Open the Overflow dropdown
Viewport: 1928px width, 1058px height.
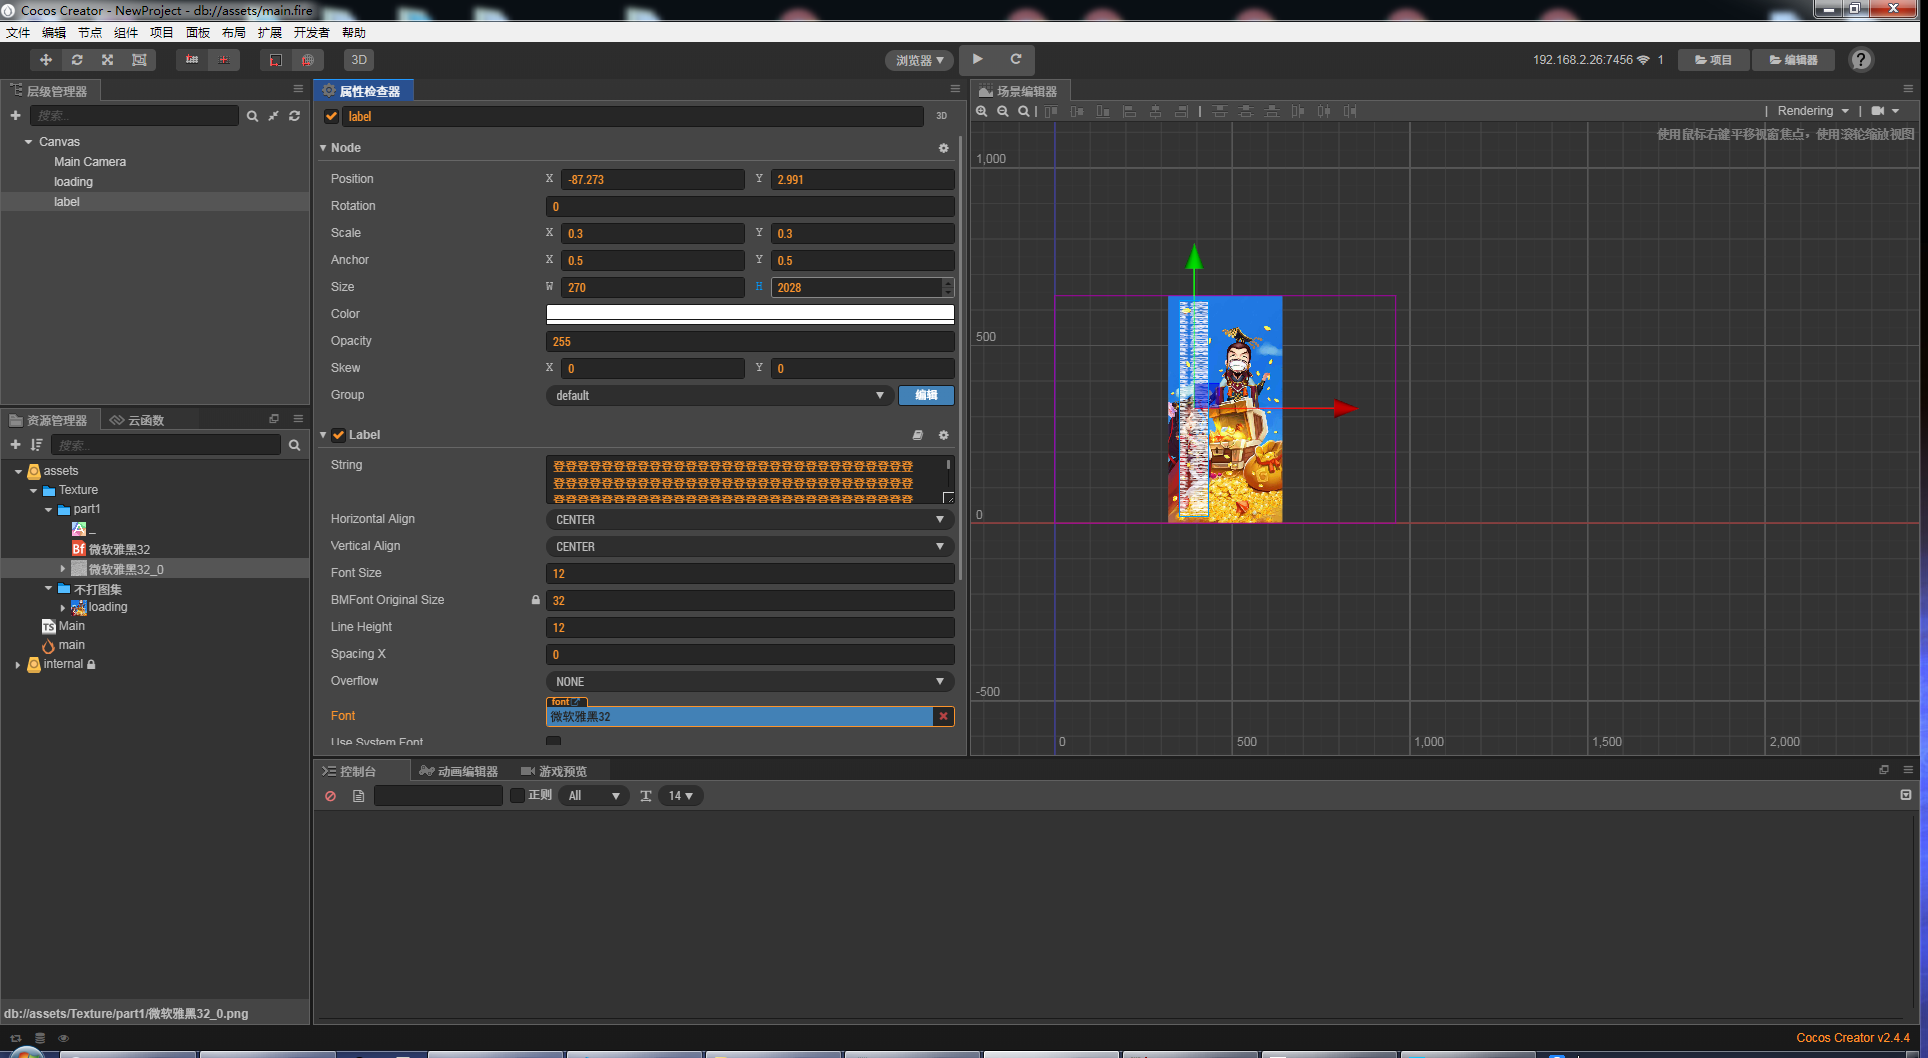coord(748,682)
